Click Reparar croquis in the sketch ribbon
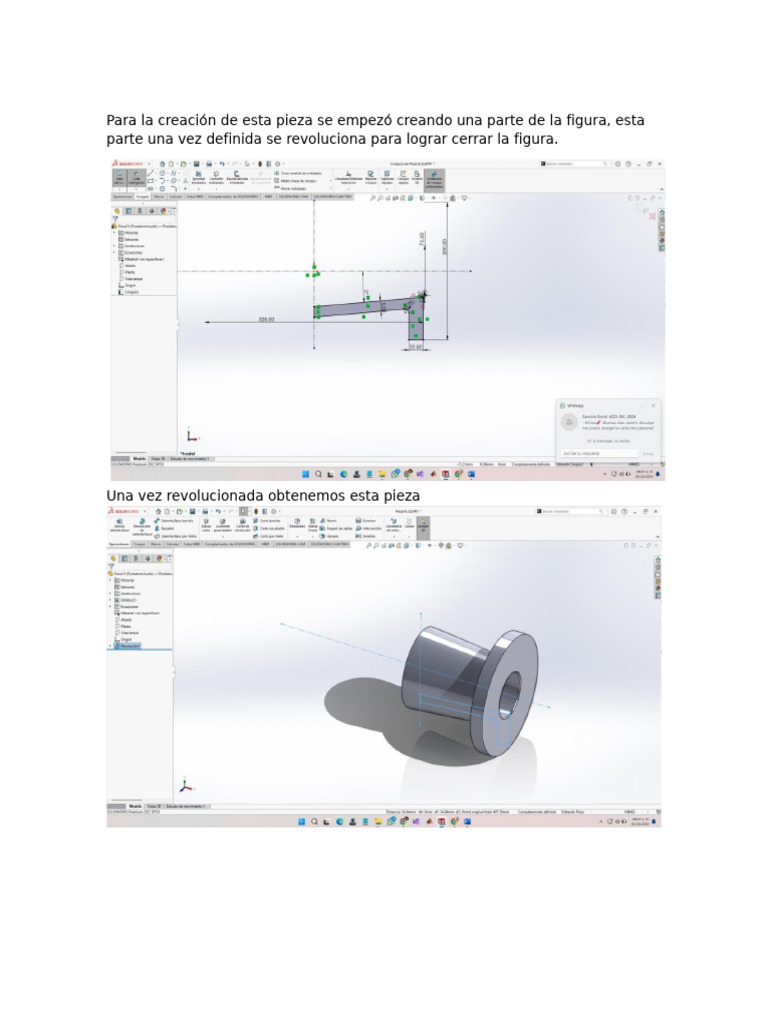The width and height of the screenshot is (768, 1024). (370, 176)
